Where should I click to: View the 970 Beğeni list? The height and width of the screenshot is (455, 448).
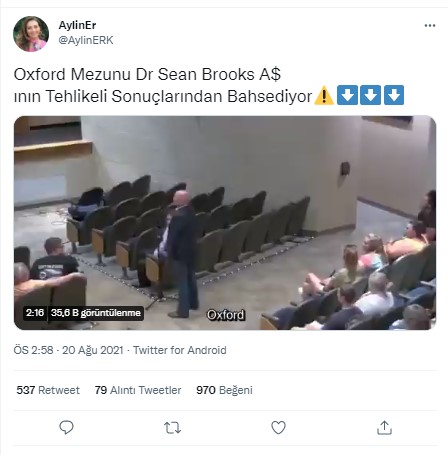[x=224, y=390]
